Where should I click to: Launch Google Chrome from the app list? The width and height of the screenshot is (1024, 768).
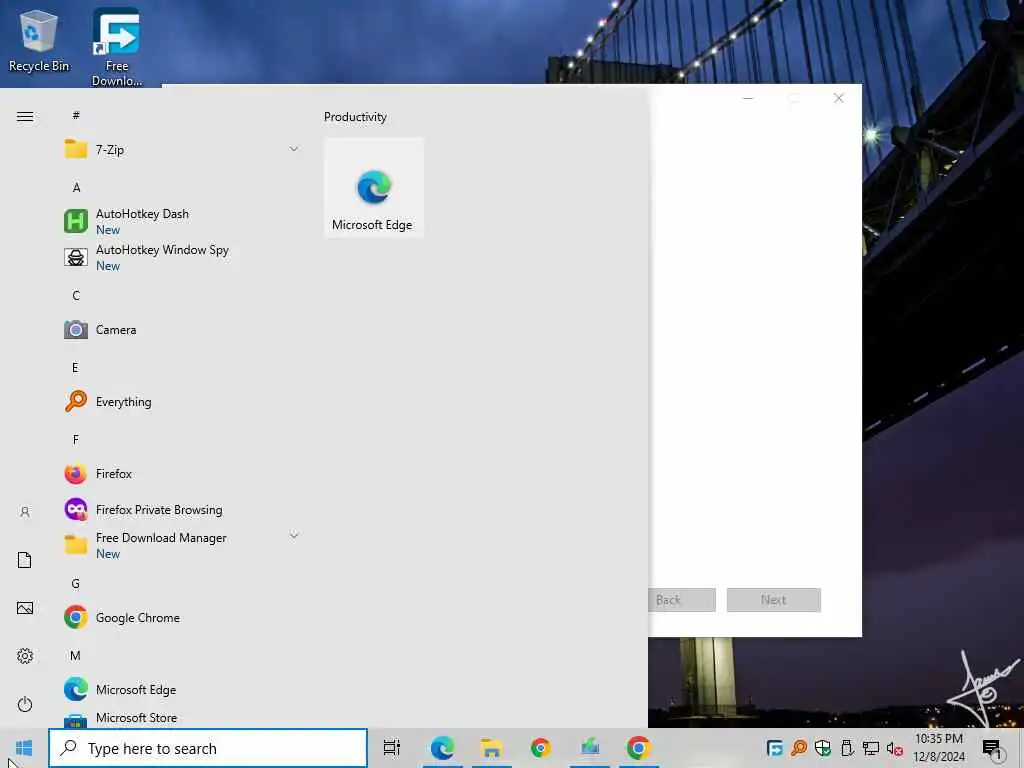182,617
